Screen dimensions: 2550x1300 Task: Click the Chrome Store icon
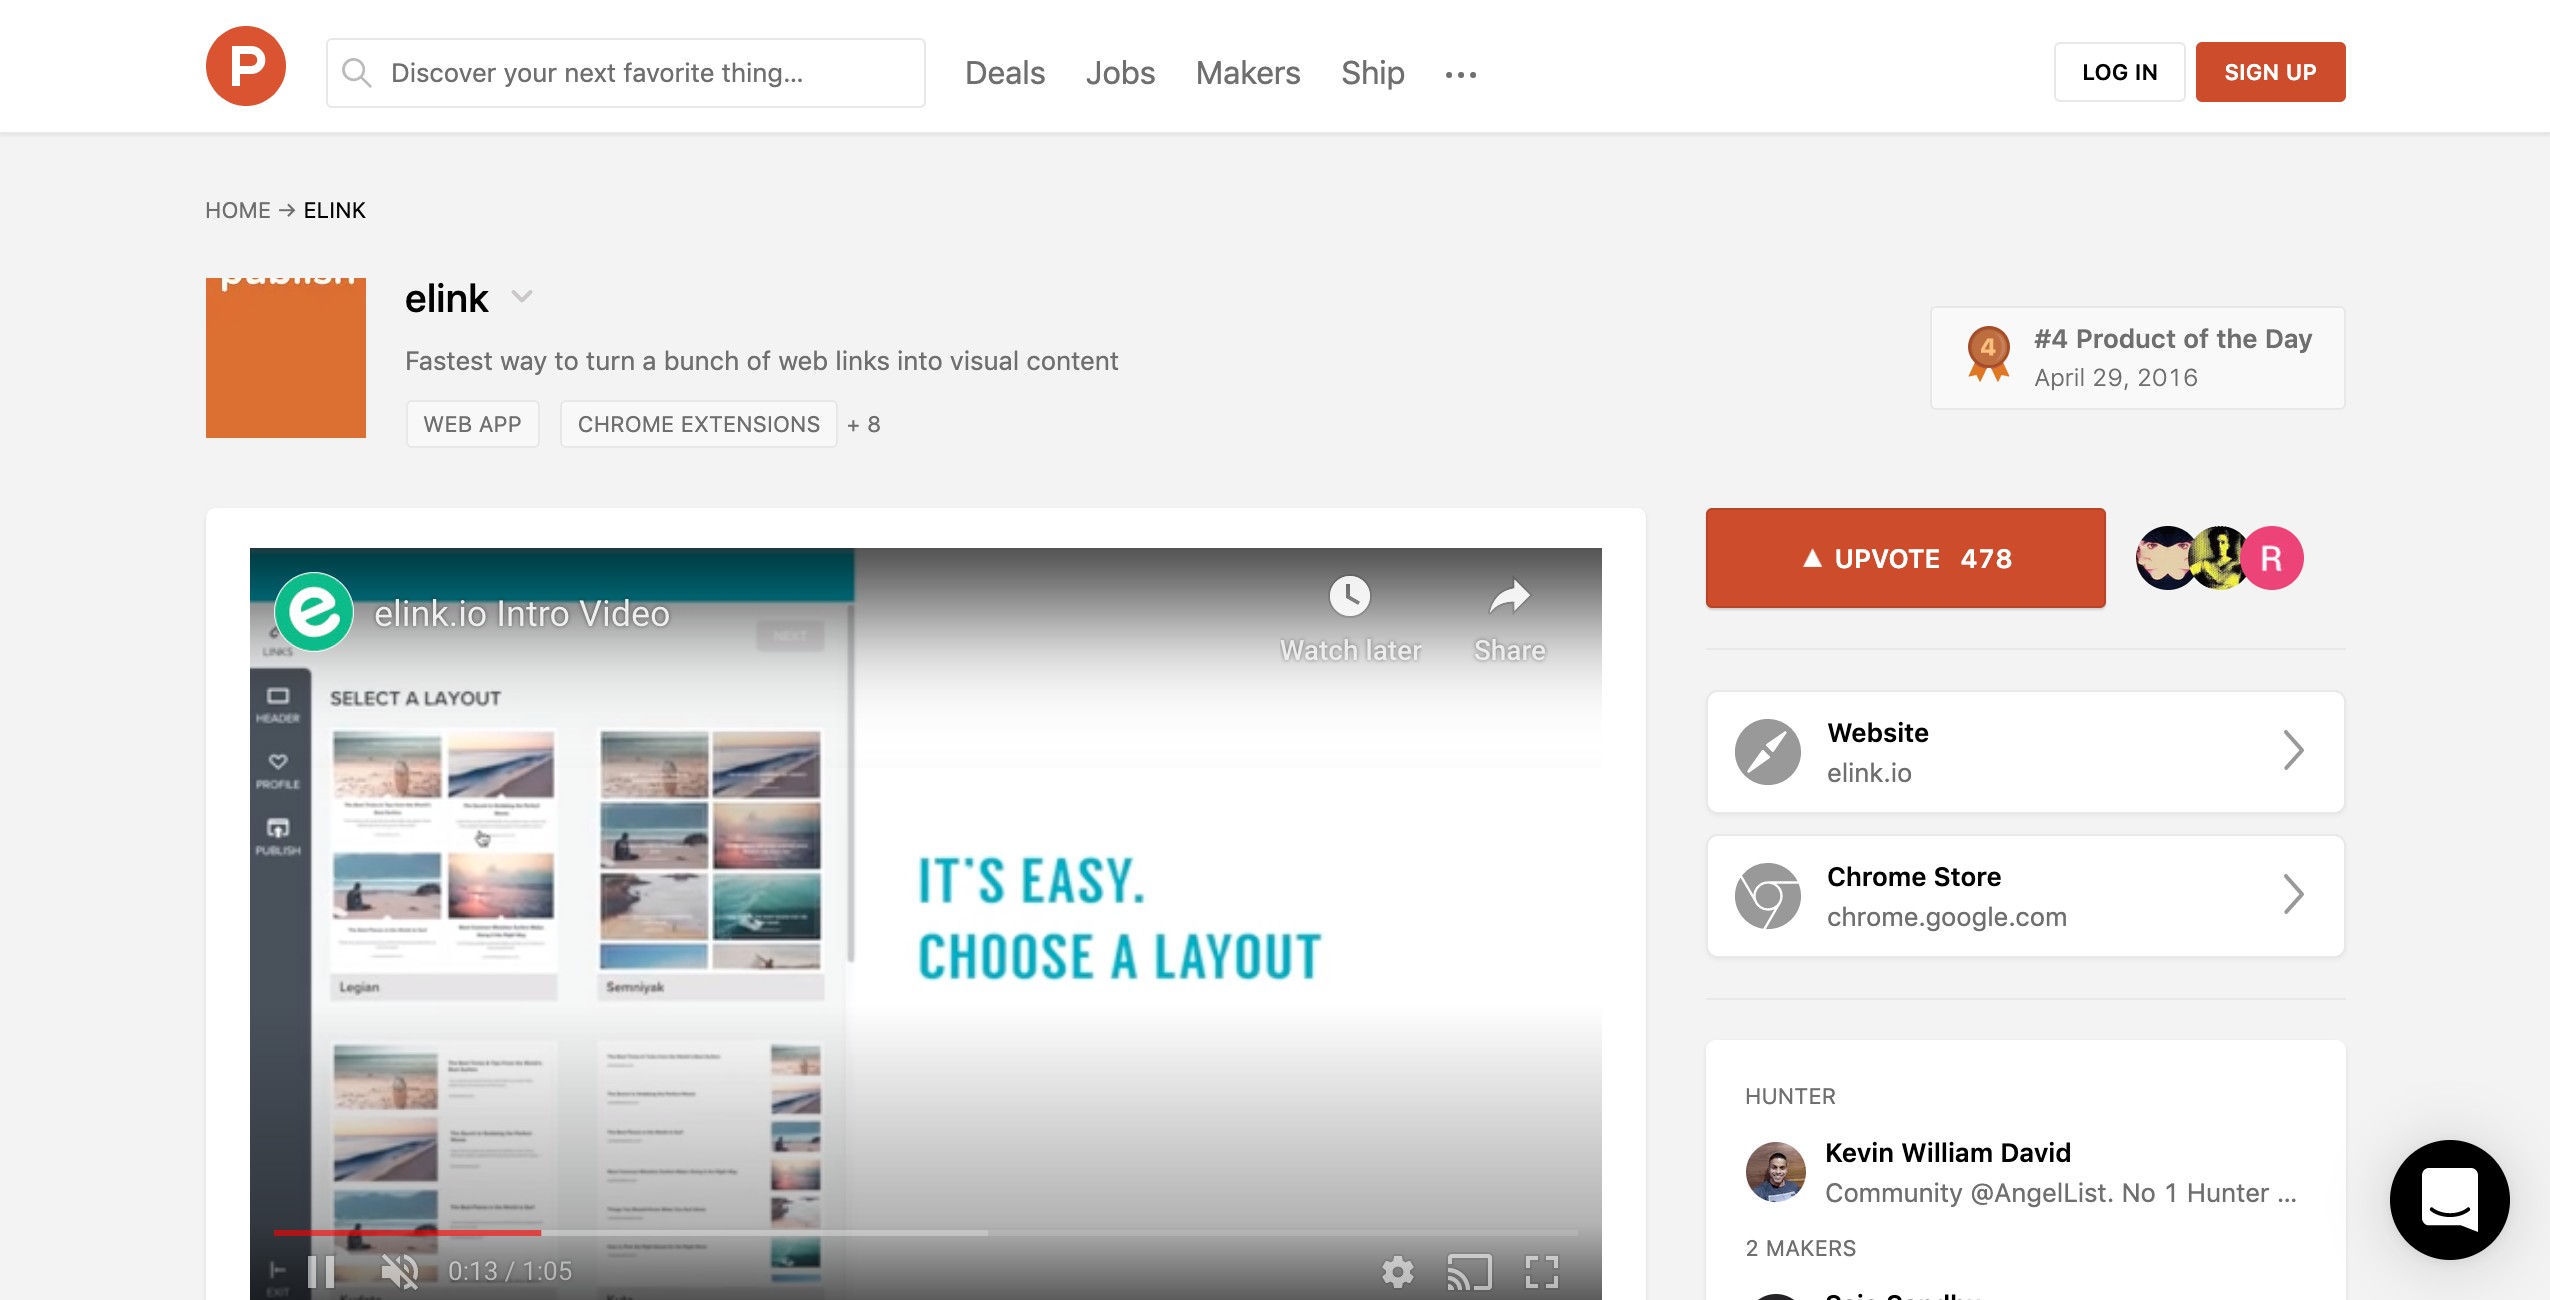point(1768,896)
